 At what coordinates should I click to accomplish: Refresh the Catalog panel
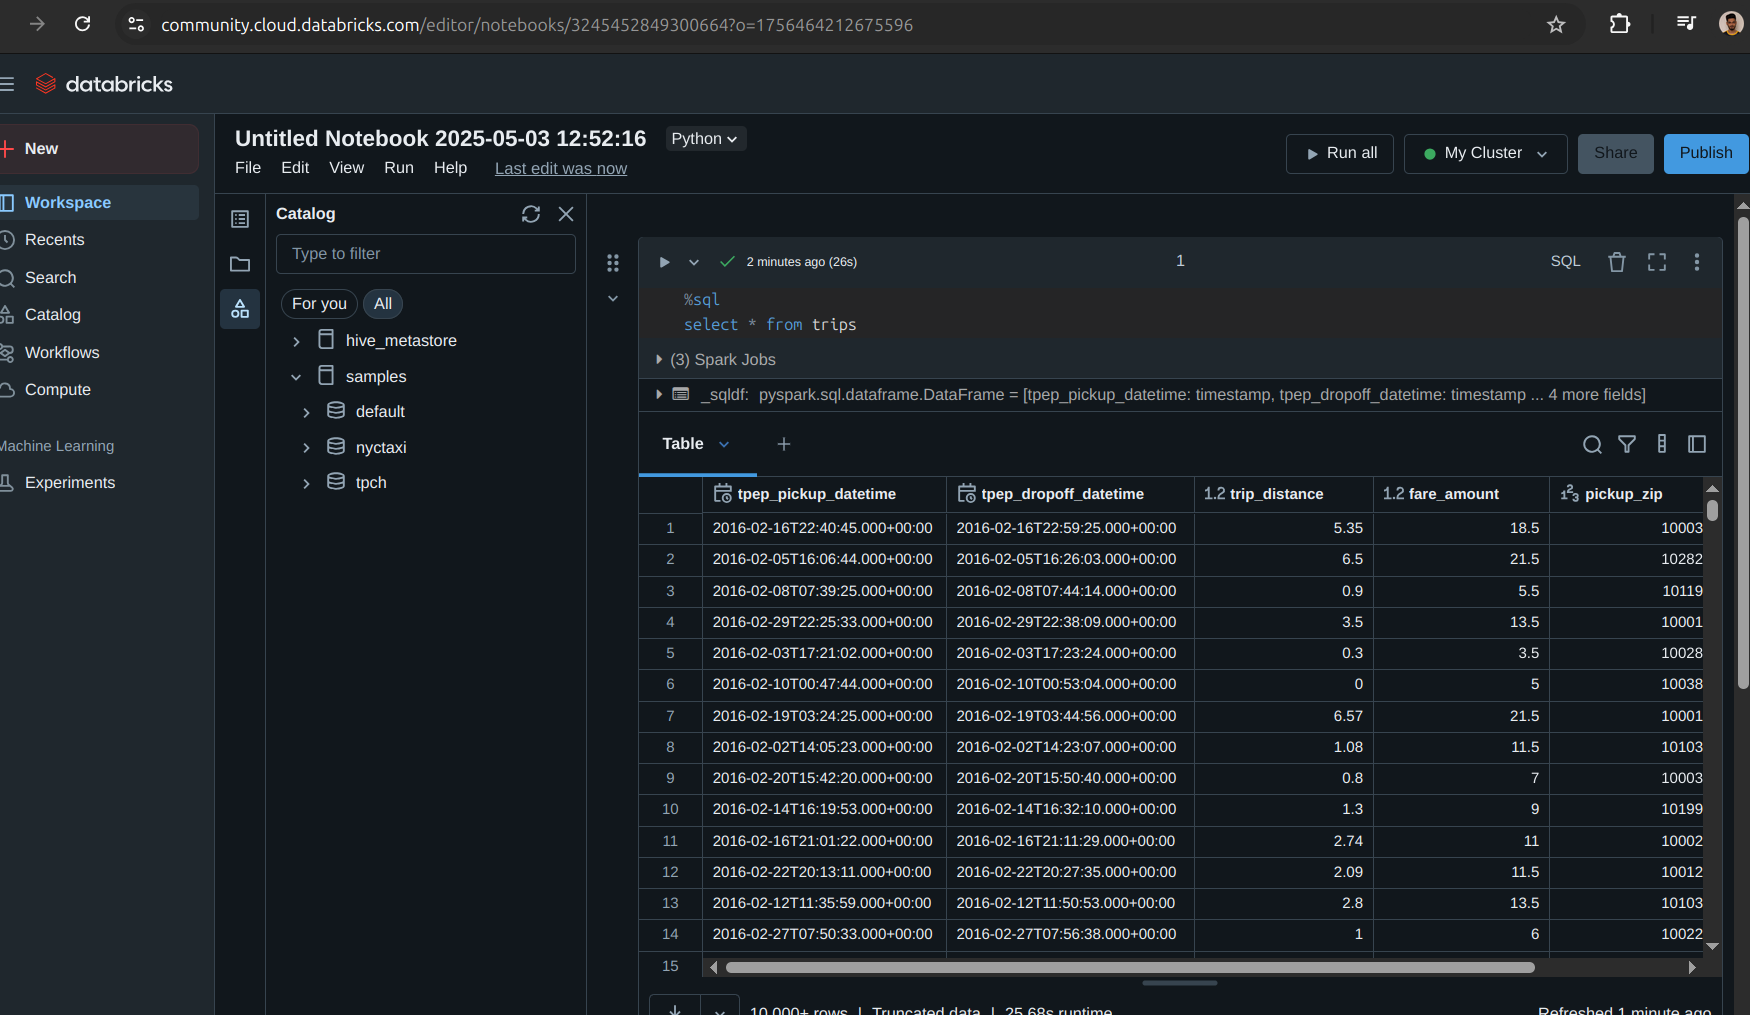(x=531, y=214)
